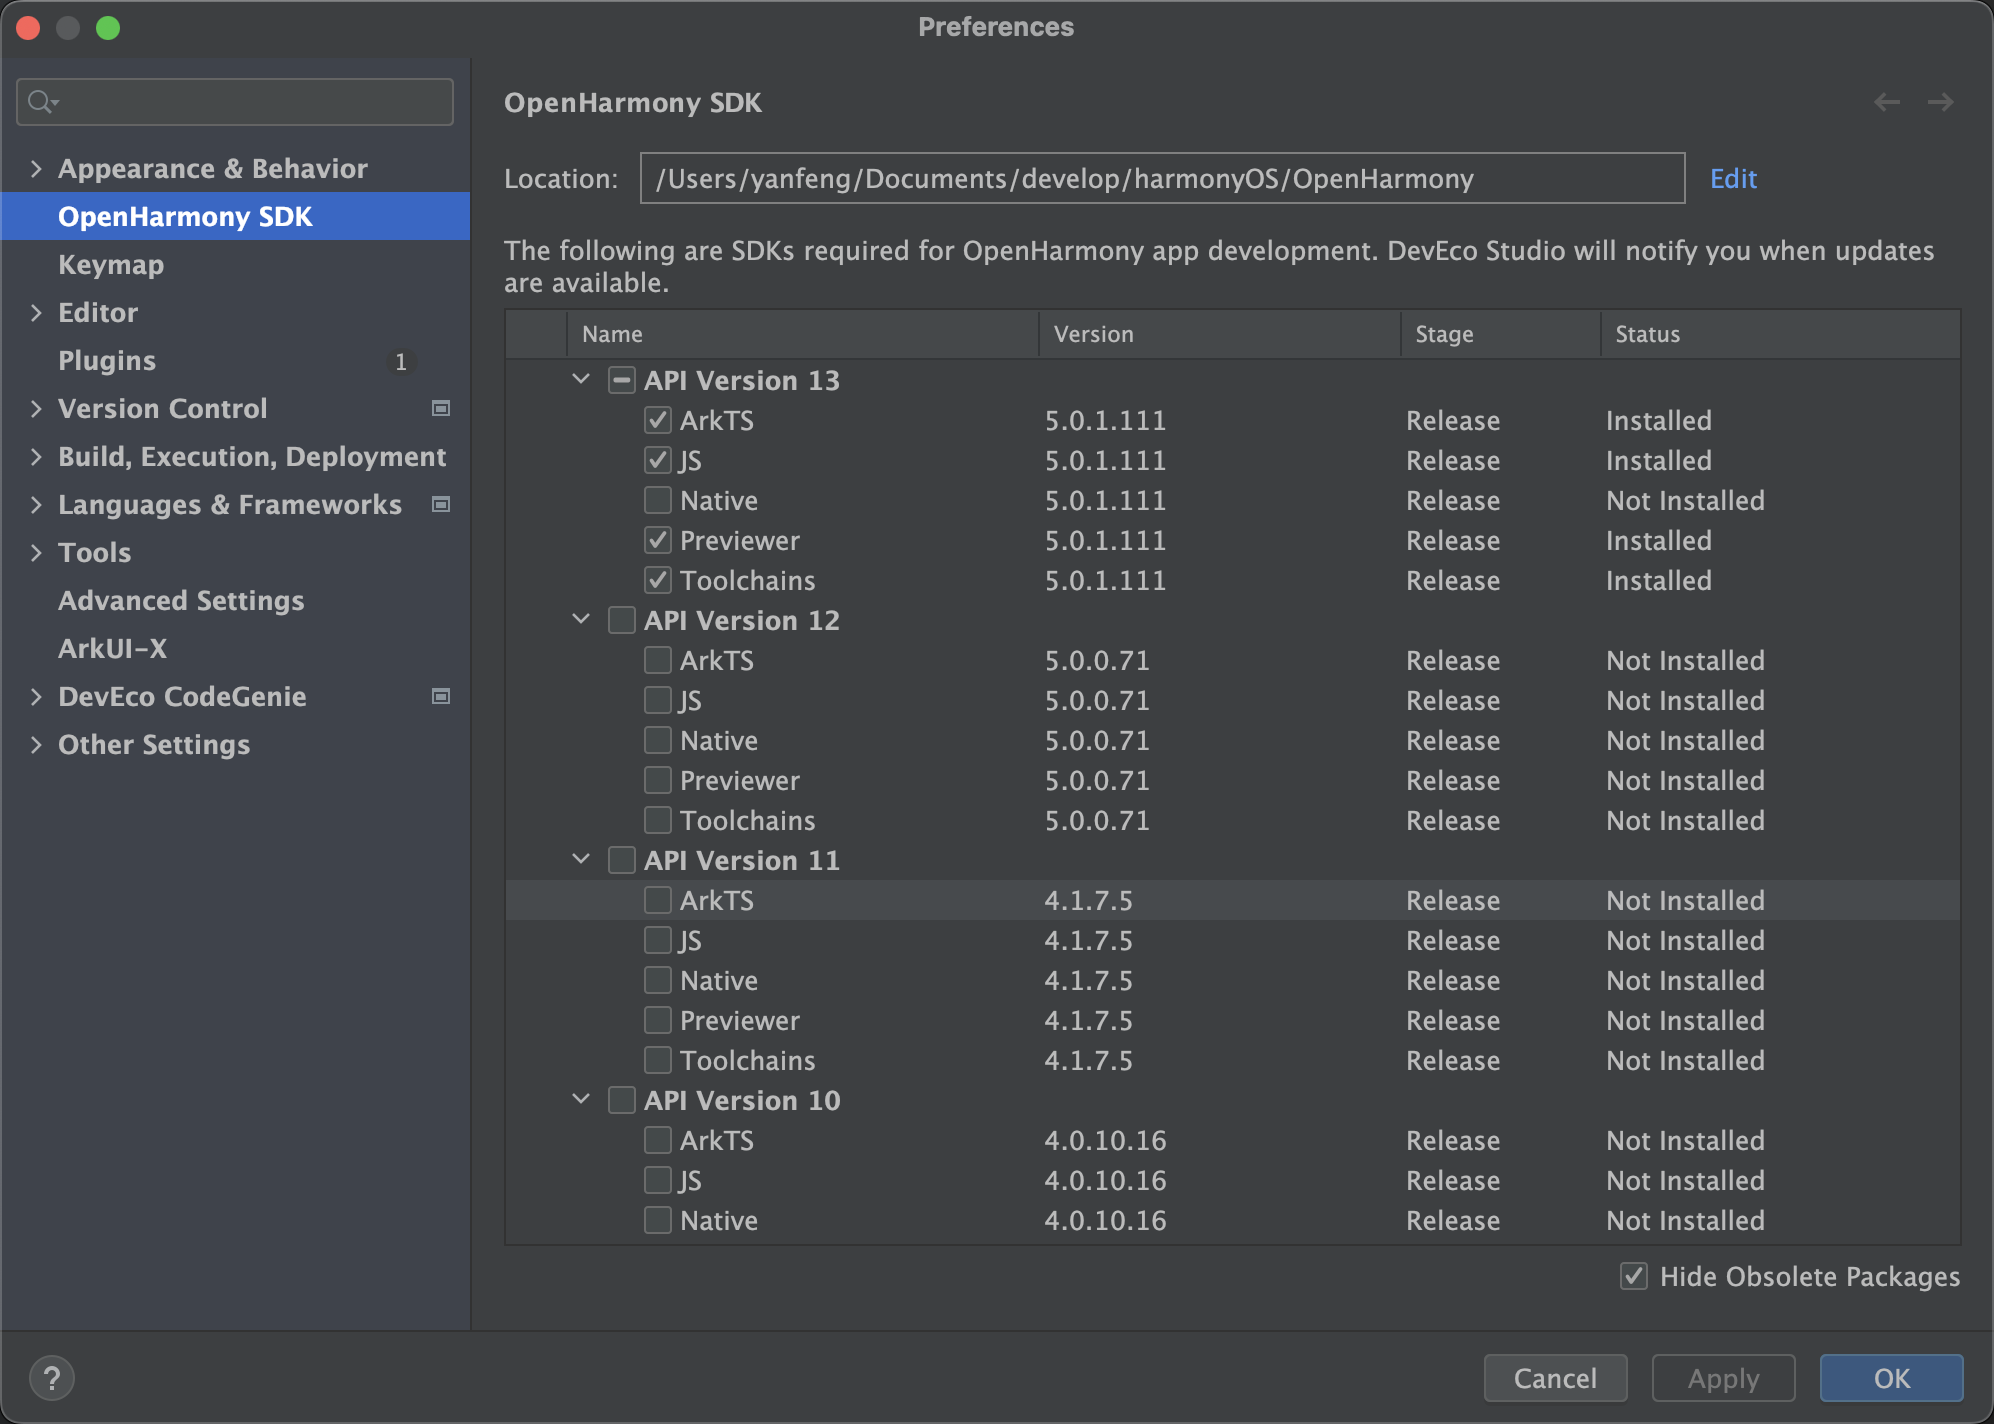Screen dimensions: 1994x1424
Task: Click Release stage of Native 4.0.10.16
Action: (x=1453, y=1220)
